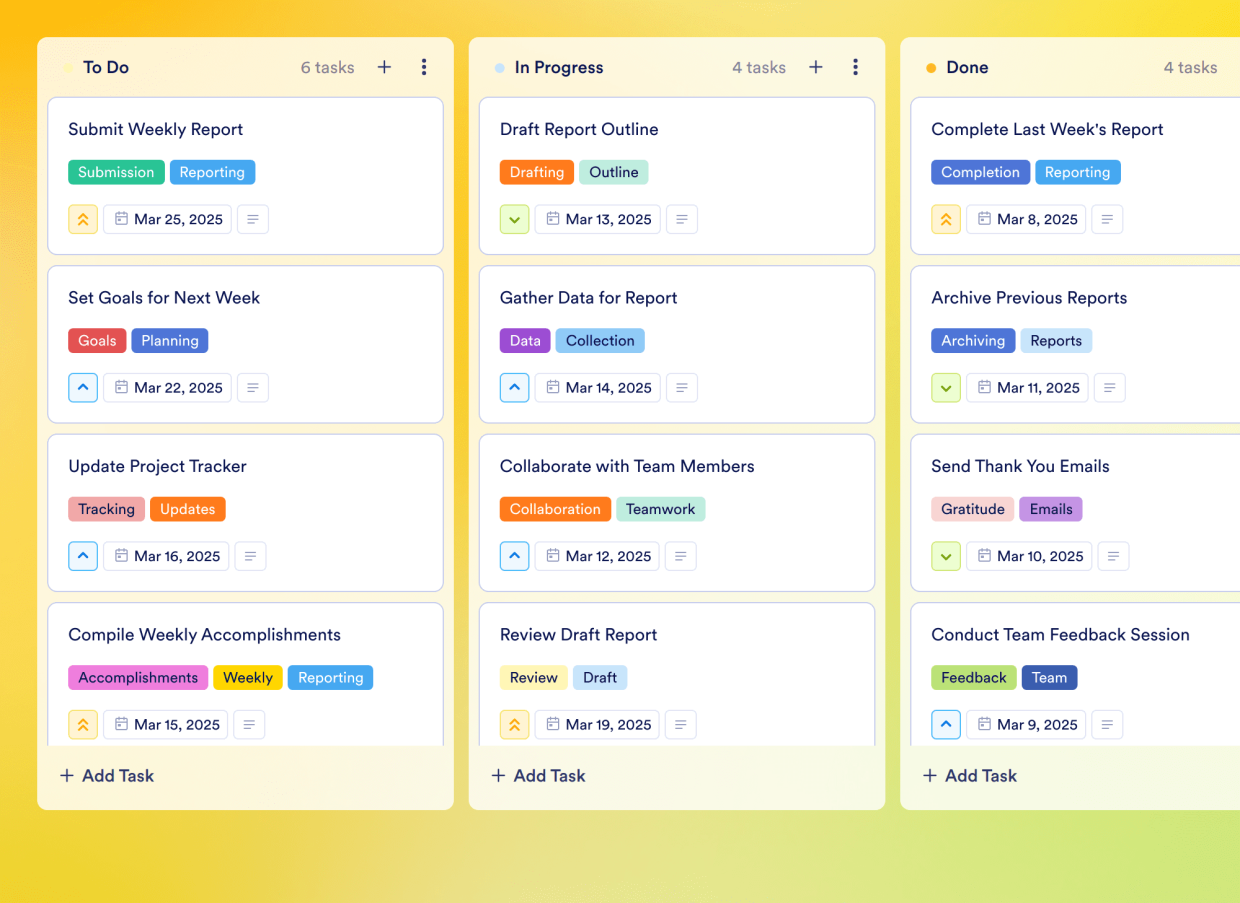The width and height of the screenshot is (1240, 903).
Task: Open the Mar 25, 2025 date picker
Action: [167, 219]
